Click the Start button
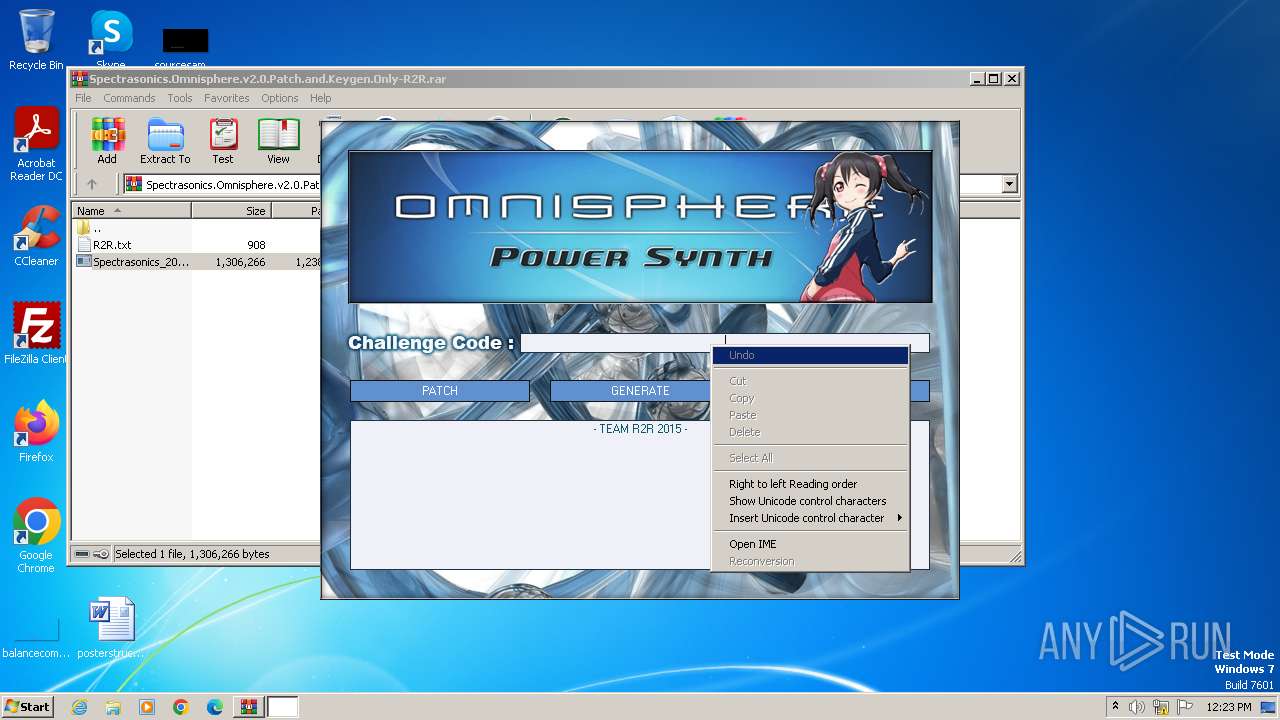This screenshot has width=1280, height=720. [x=27, y=707]
